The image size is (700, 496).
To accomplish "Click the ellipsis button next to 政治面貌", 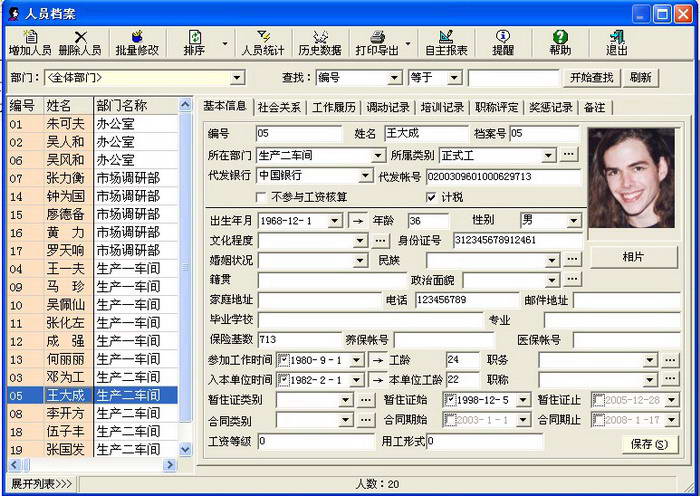I will pos(572,279).
